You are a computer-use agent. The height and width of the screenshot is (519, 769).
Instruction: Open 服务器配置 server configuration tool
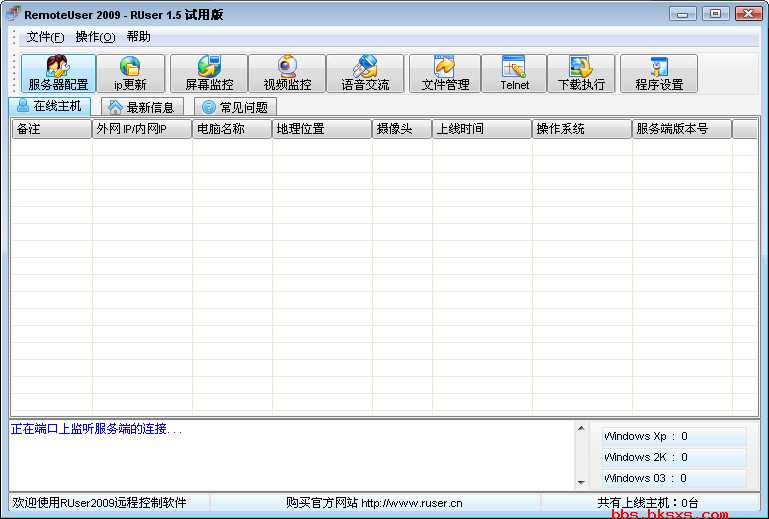point(59,74)
